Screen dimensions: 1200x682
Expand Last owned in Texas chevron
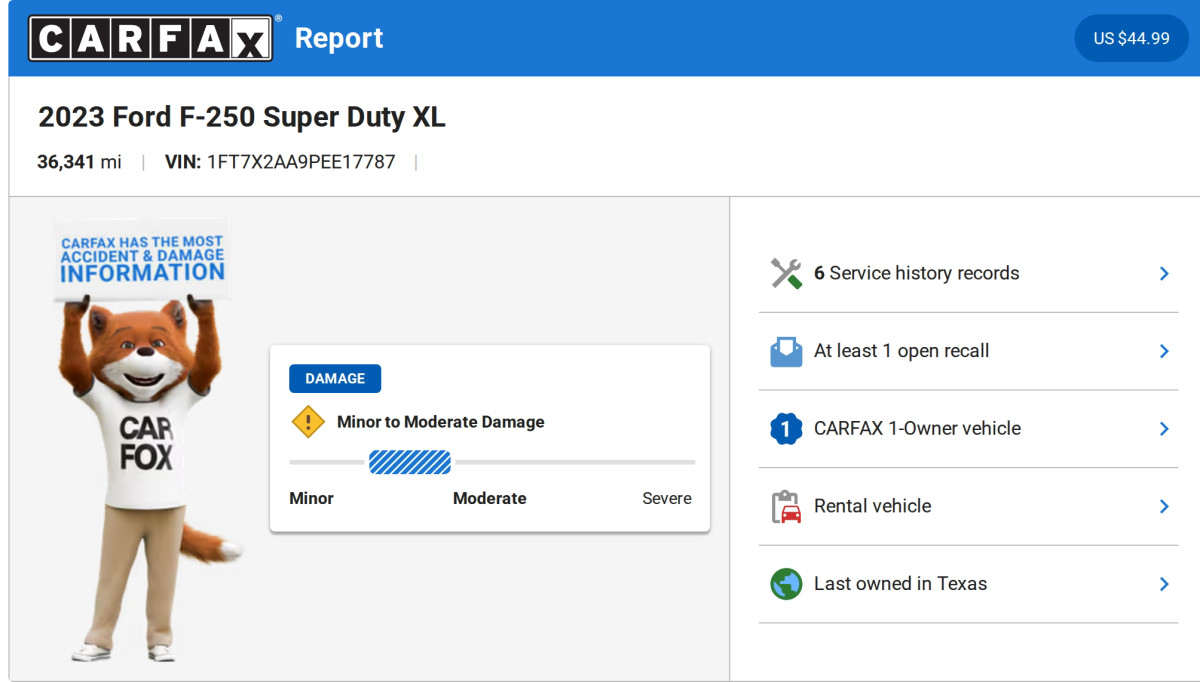coord(1164,584)
